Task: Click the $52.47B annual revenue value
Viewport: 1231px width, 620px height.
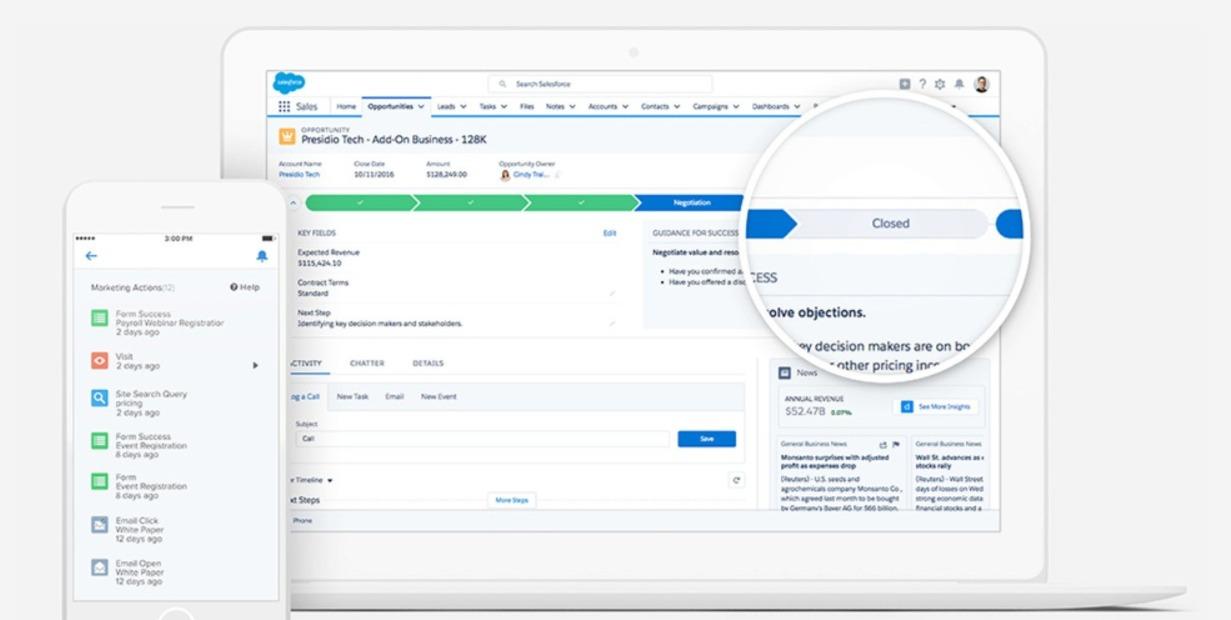Action: [805, 411]
